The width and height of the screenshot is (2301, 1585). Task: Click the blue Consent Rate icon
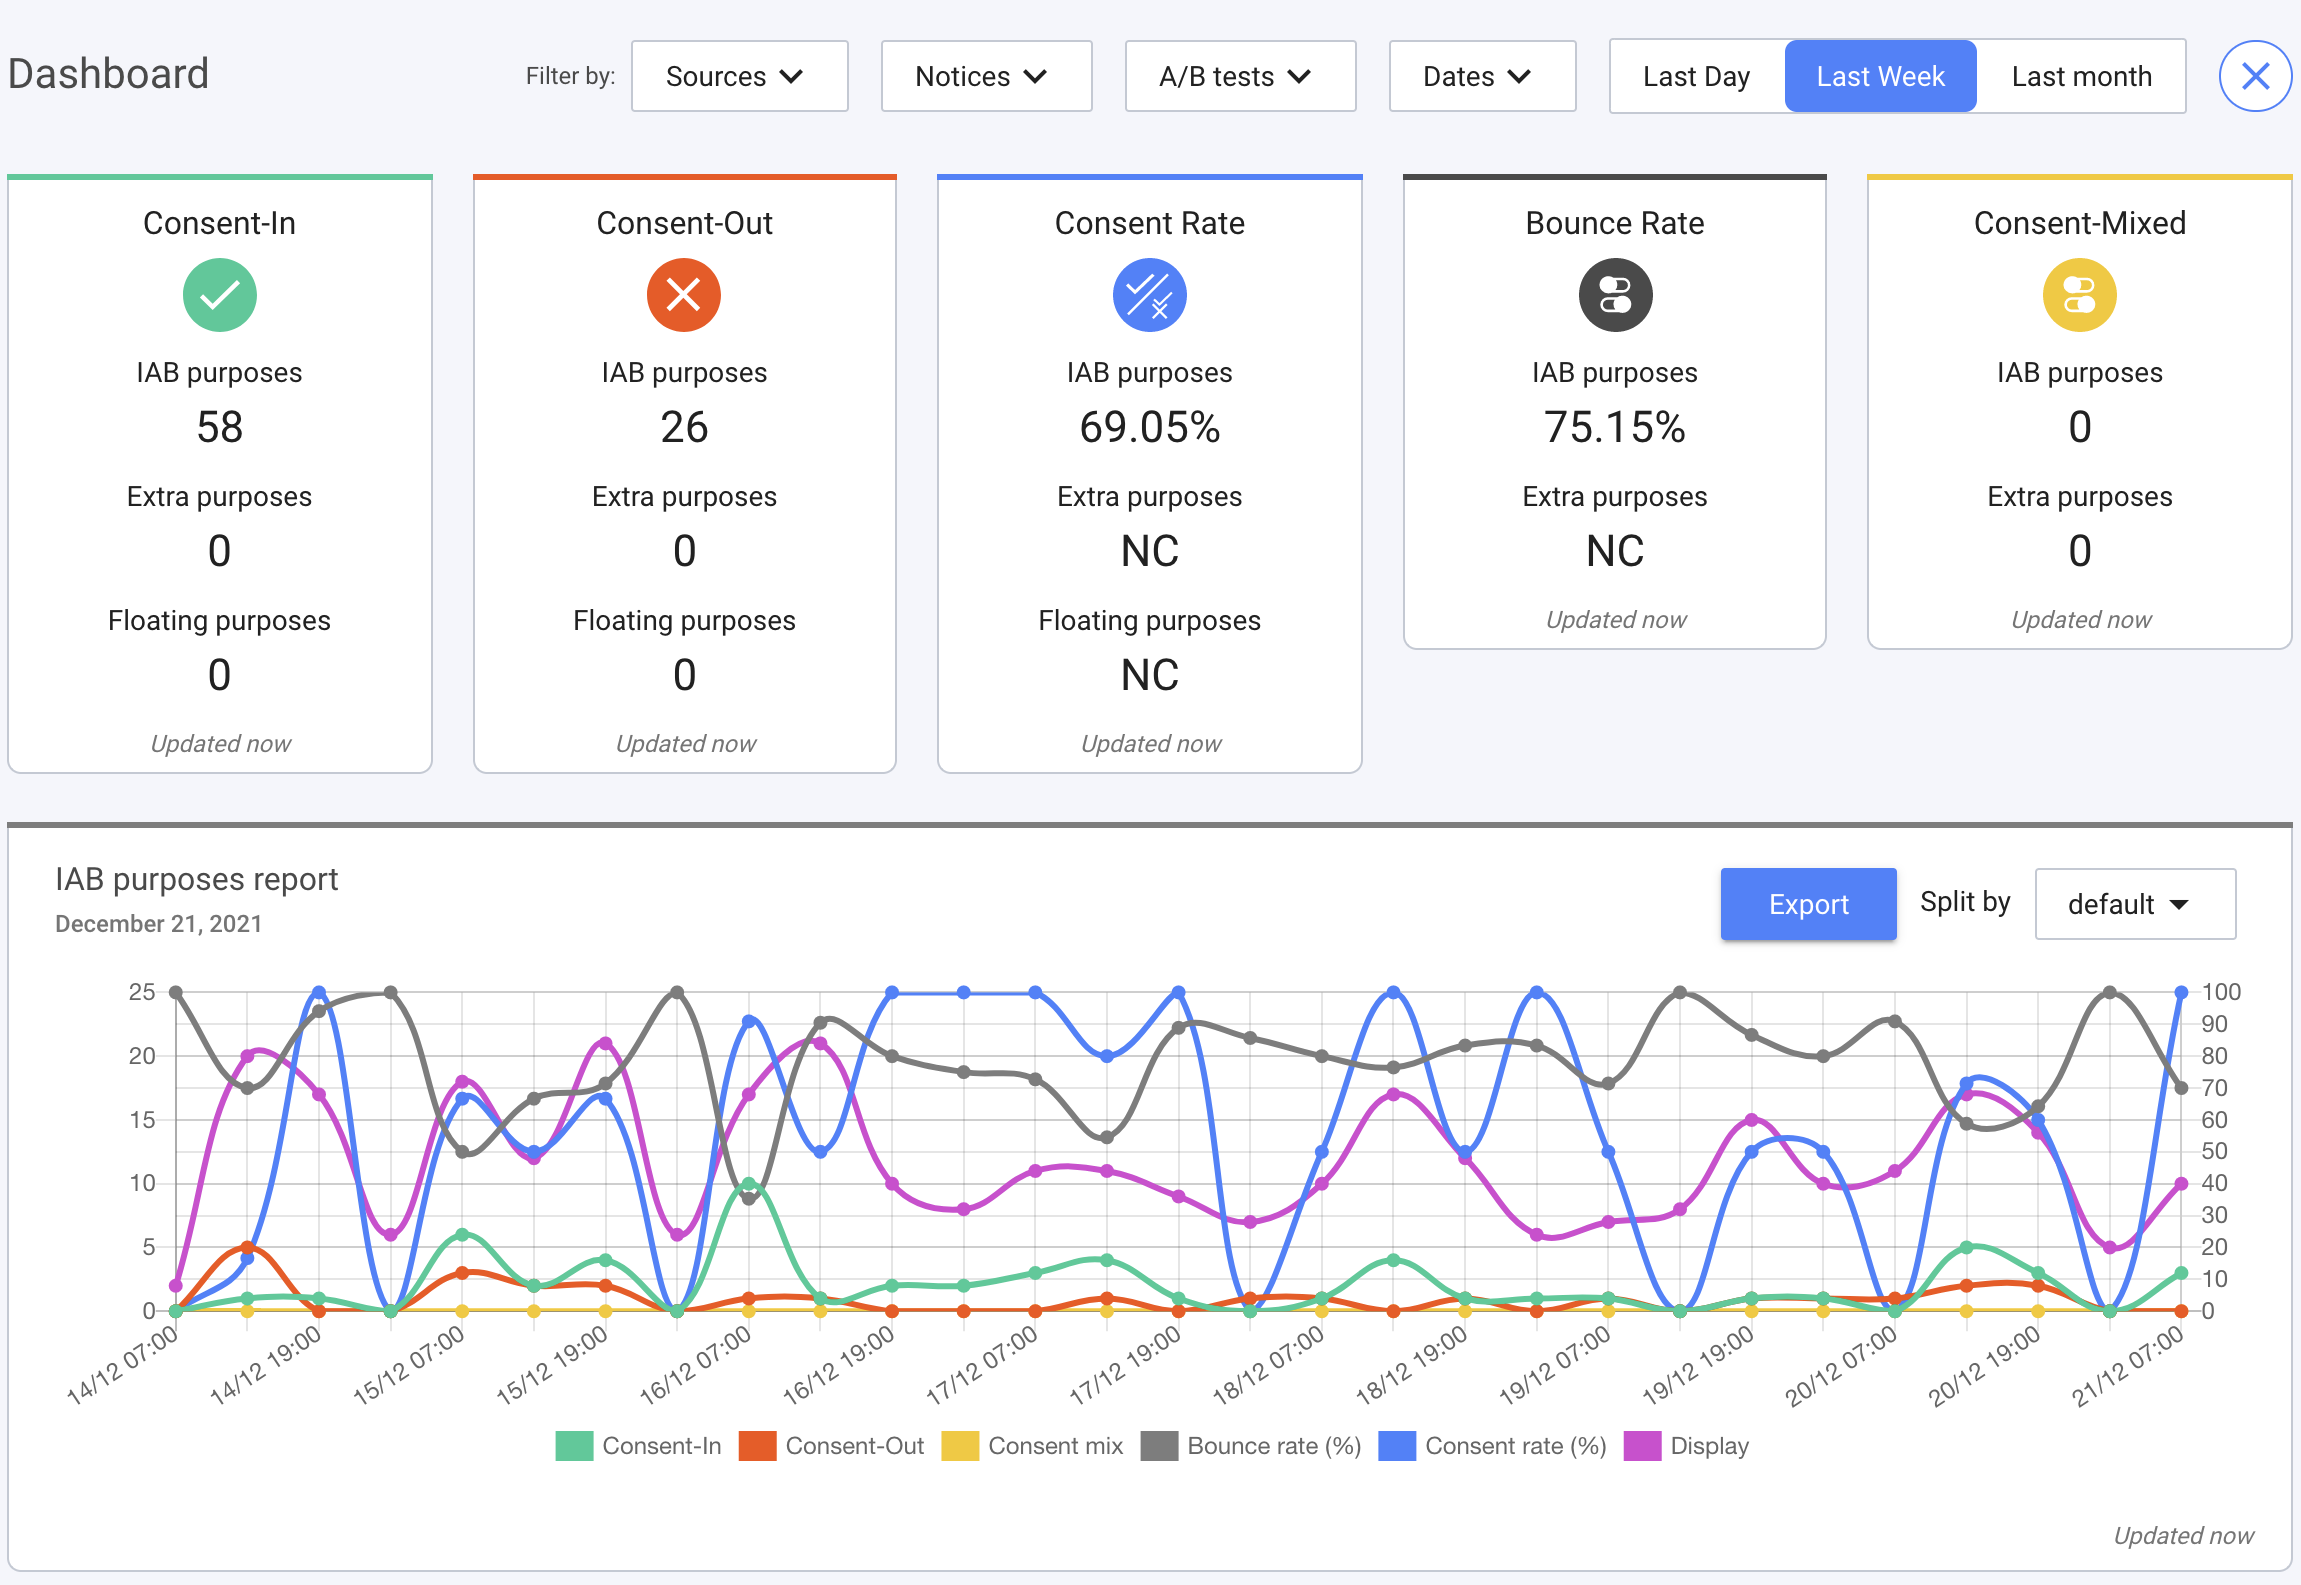pyautogui.click(x=1149, y=295)
